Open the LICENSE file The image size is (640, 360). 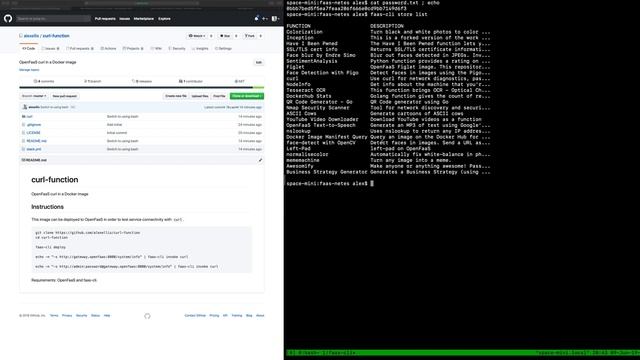pyautogui.click(x=33, y=133)
